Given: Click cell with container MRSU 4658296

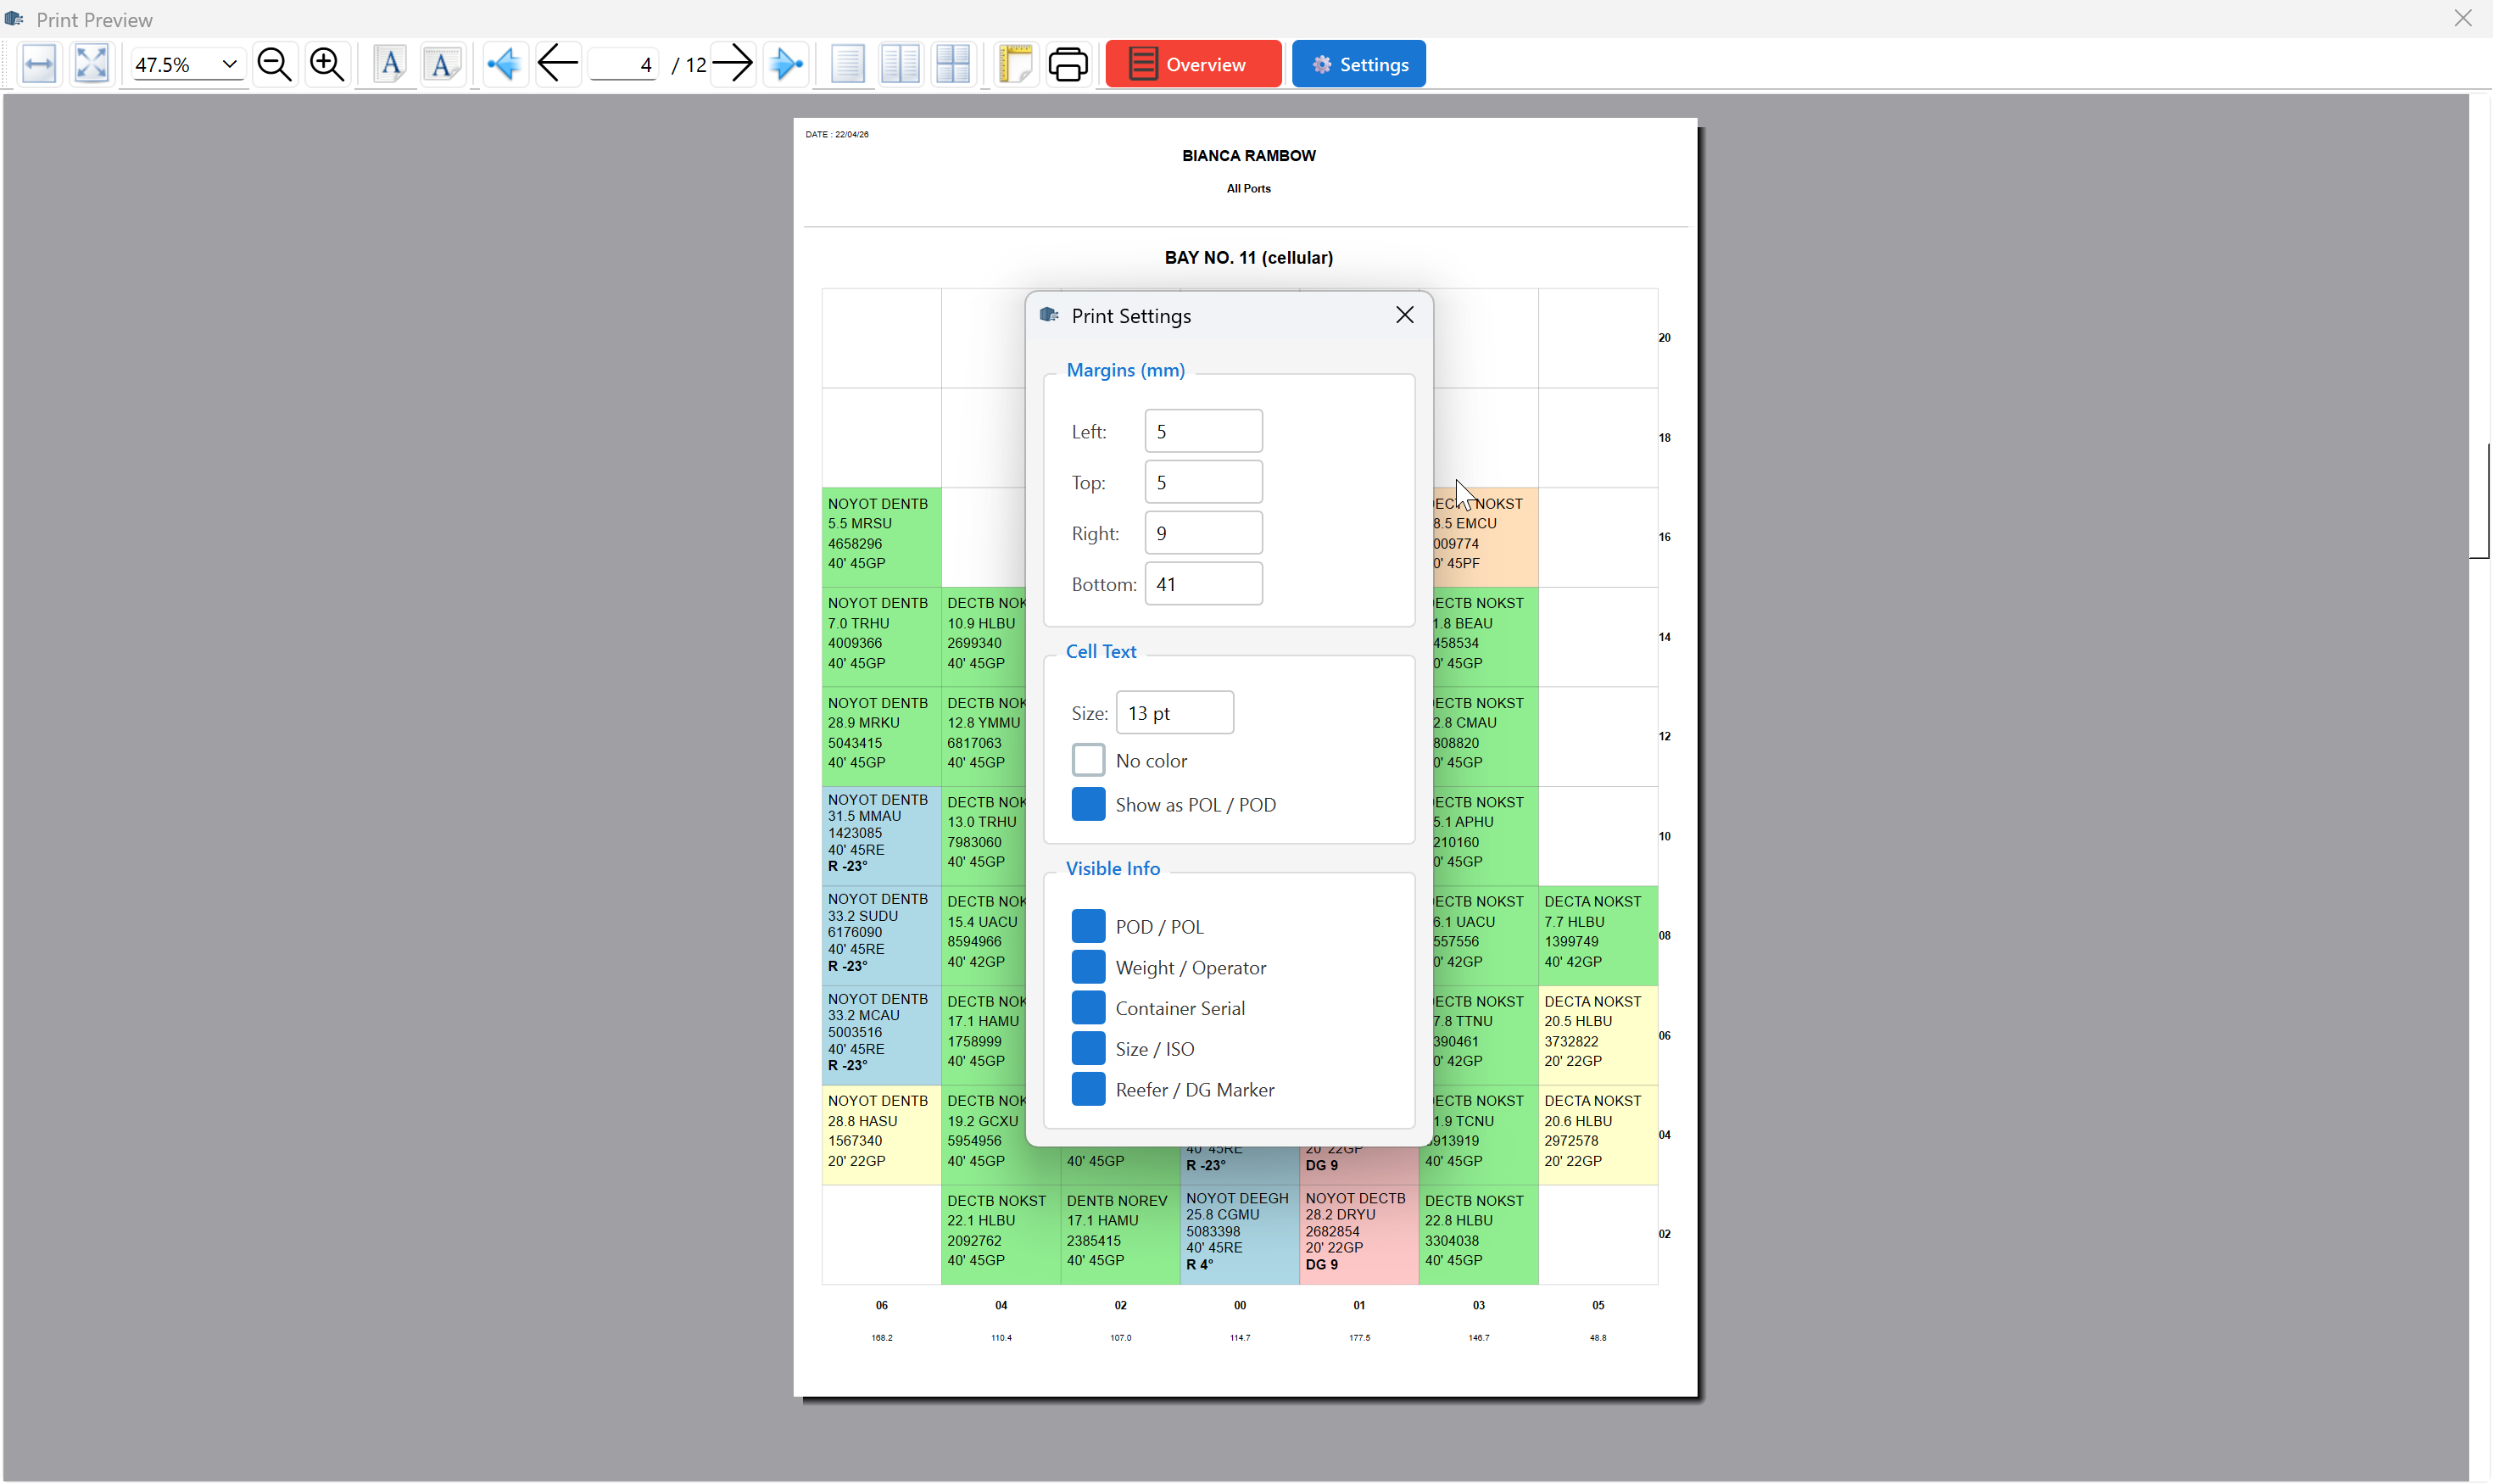Looking at the screenshot, I should 881,537.
